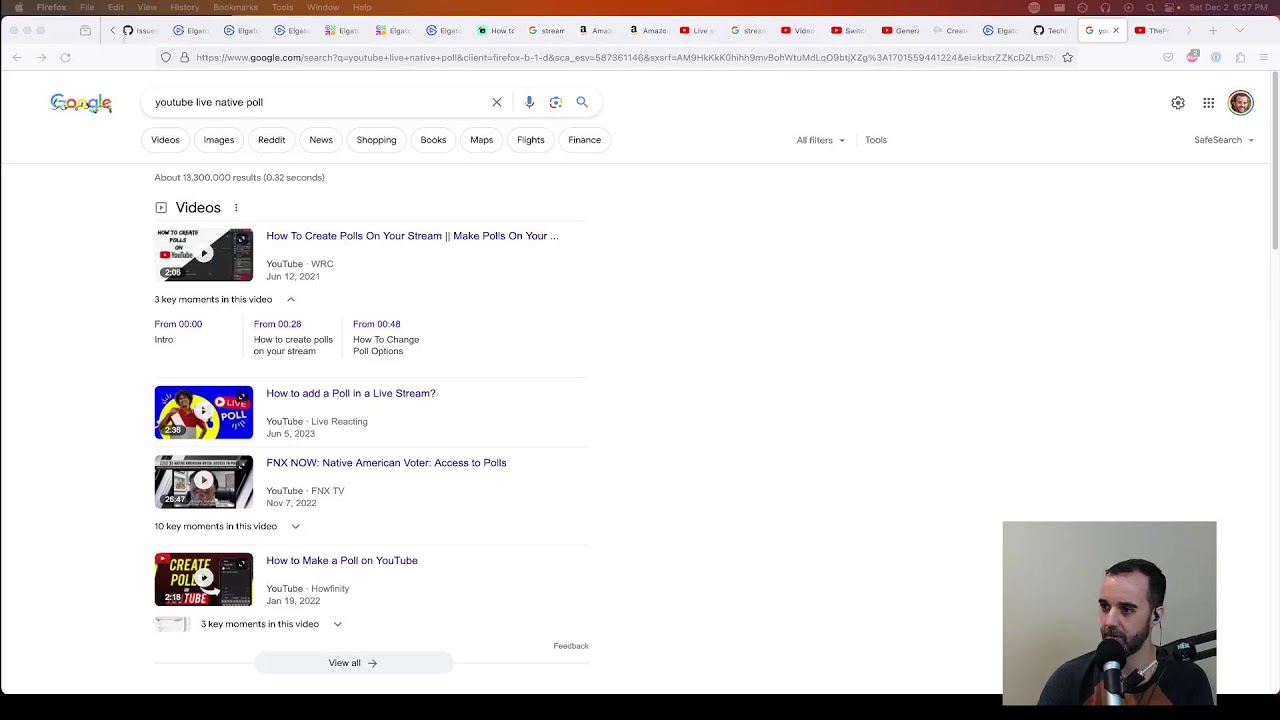Open "FNX NOW: Native American Voter" result
This screenshot has height=720, width=1280.
point(386,463)
